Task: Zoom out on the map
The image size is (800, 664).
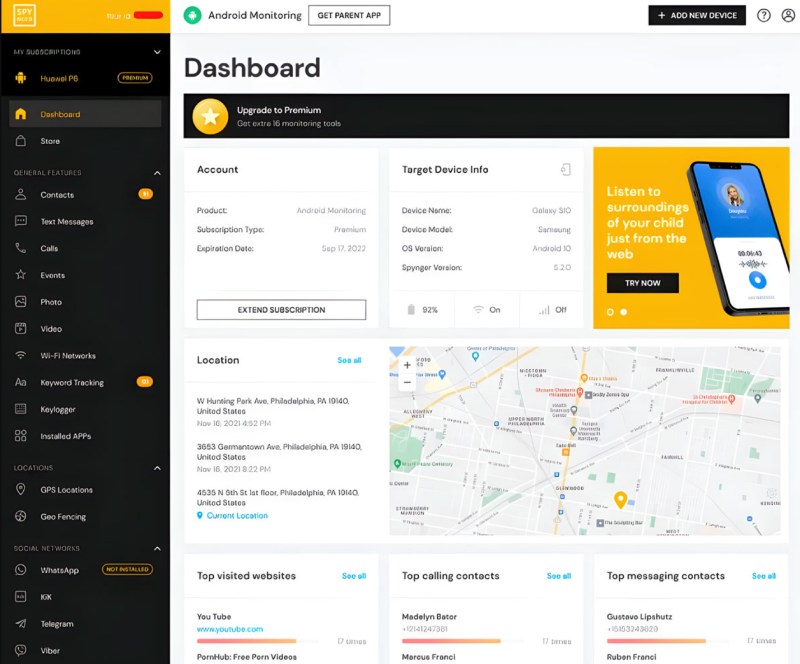Action: [407, 382]
